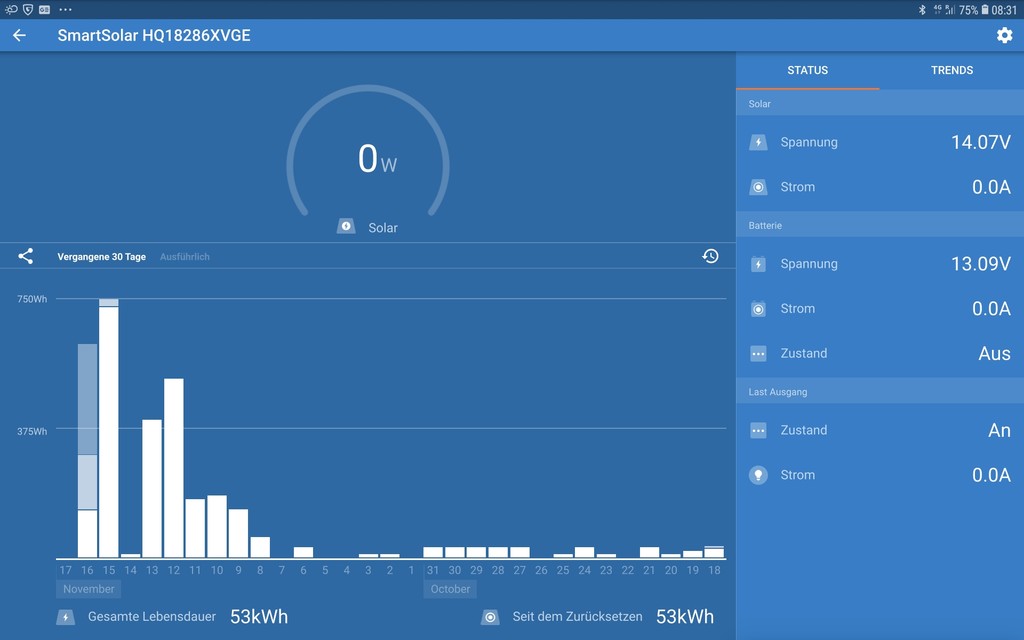This screenshot has width=1024, height=640.
Task: Tap the Solar section header in panel
Action: (x=880, y=104)
